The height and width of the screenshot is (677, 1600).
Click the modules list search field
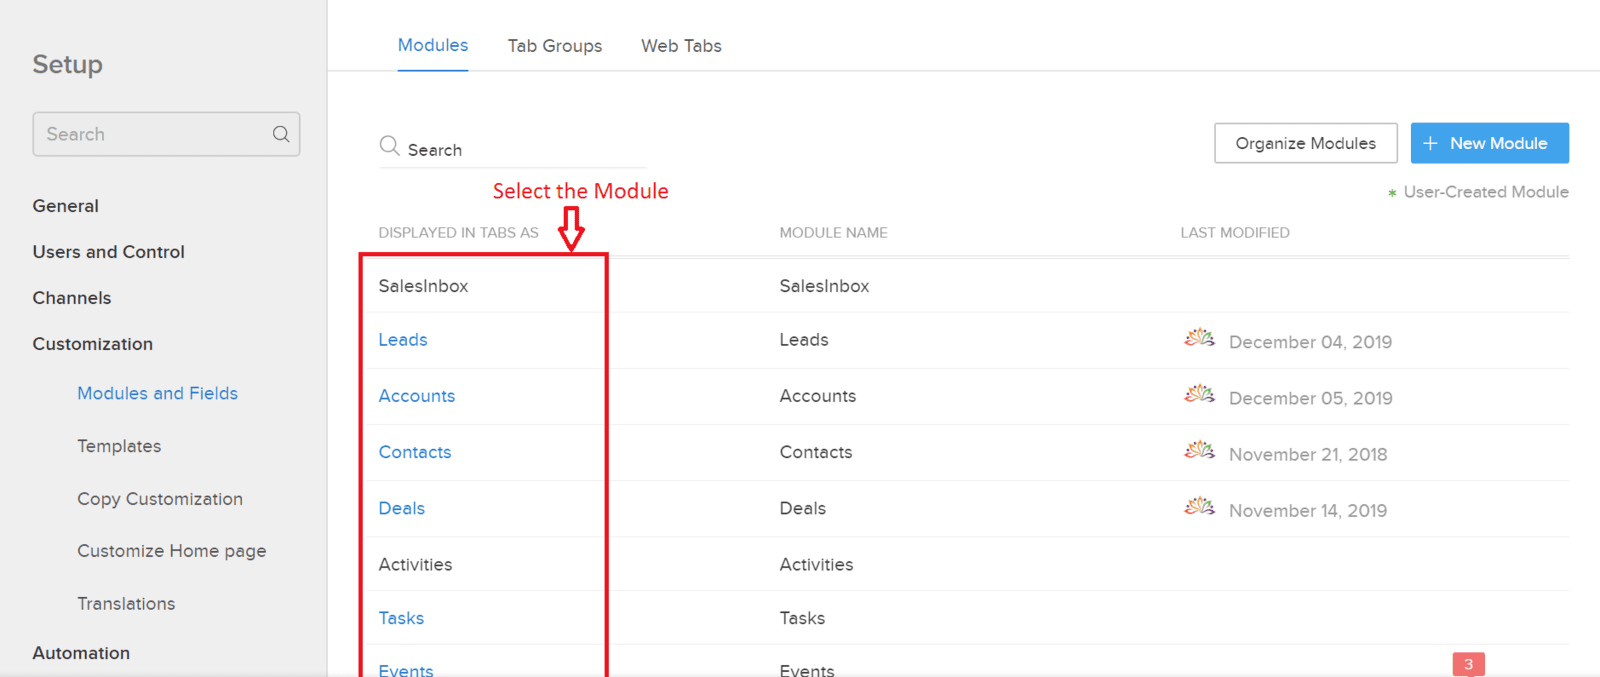pyautogui.click(x=512, y=149)
